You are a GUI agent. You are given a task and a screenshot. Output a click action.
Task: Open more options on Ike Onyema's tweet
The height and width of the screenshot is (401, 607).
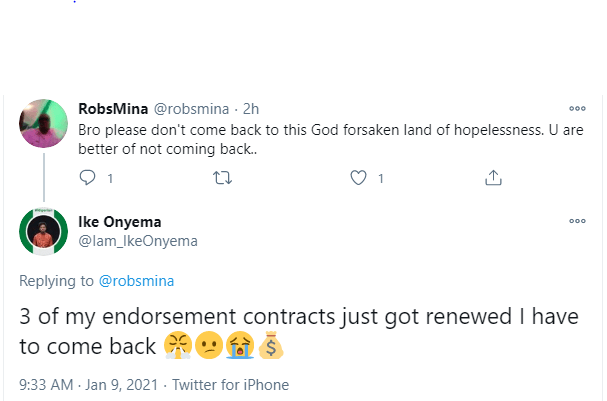coord(577,221)
